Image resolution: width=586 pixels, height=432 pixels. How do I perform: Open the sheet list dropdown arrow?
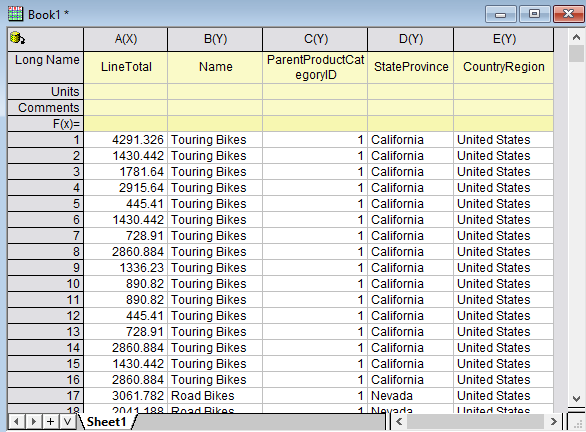pyautogui.click(x=67, y=422)
